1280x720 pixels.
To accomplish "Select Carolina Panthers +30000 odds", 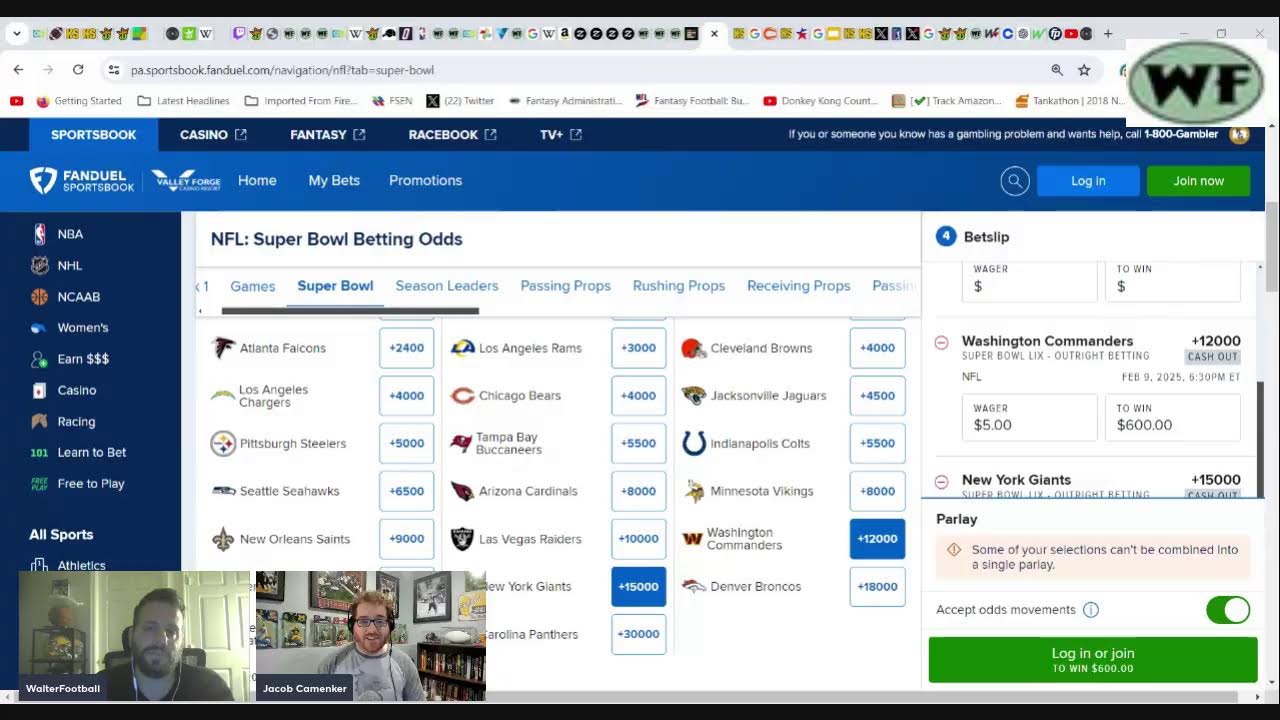I will click(x=638, y=634).
